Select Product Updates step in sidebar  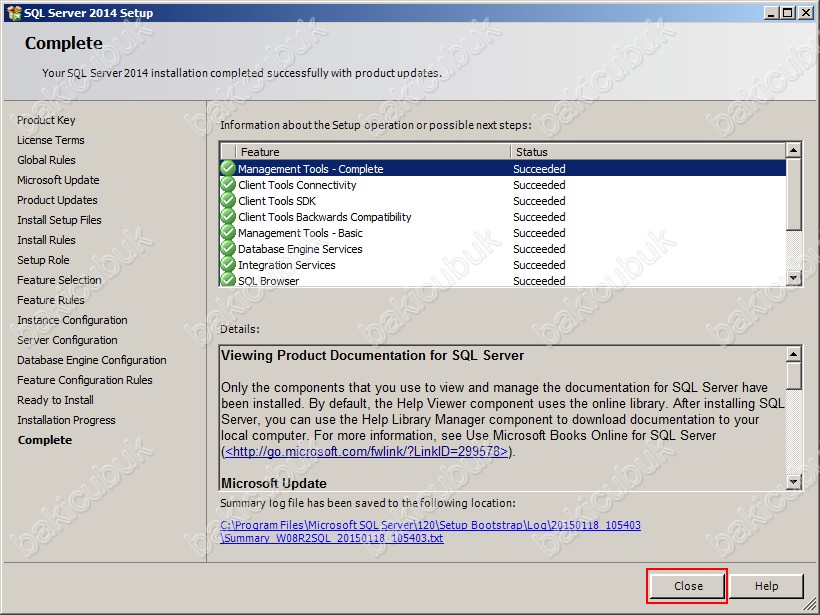click(x=57, y=200)
